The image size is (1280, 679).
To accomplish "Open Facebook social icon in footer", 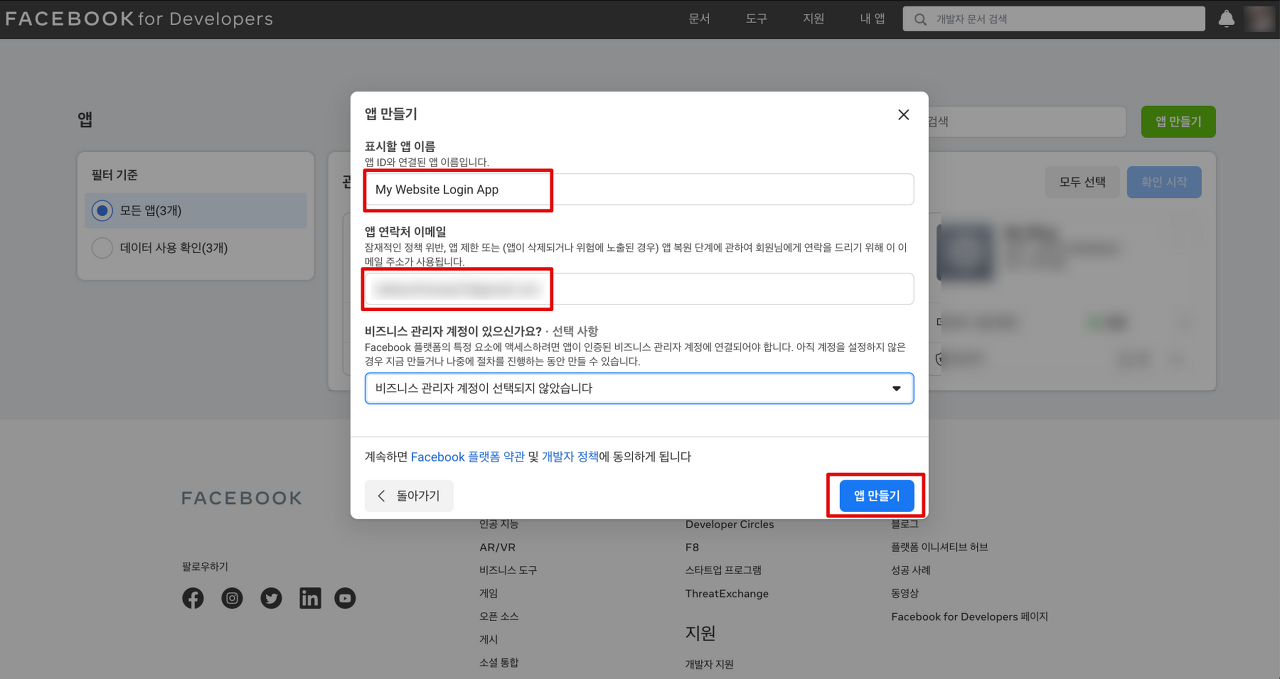I will pos(193,598).
